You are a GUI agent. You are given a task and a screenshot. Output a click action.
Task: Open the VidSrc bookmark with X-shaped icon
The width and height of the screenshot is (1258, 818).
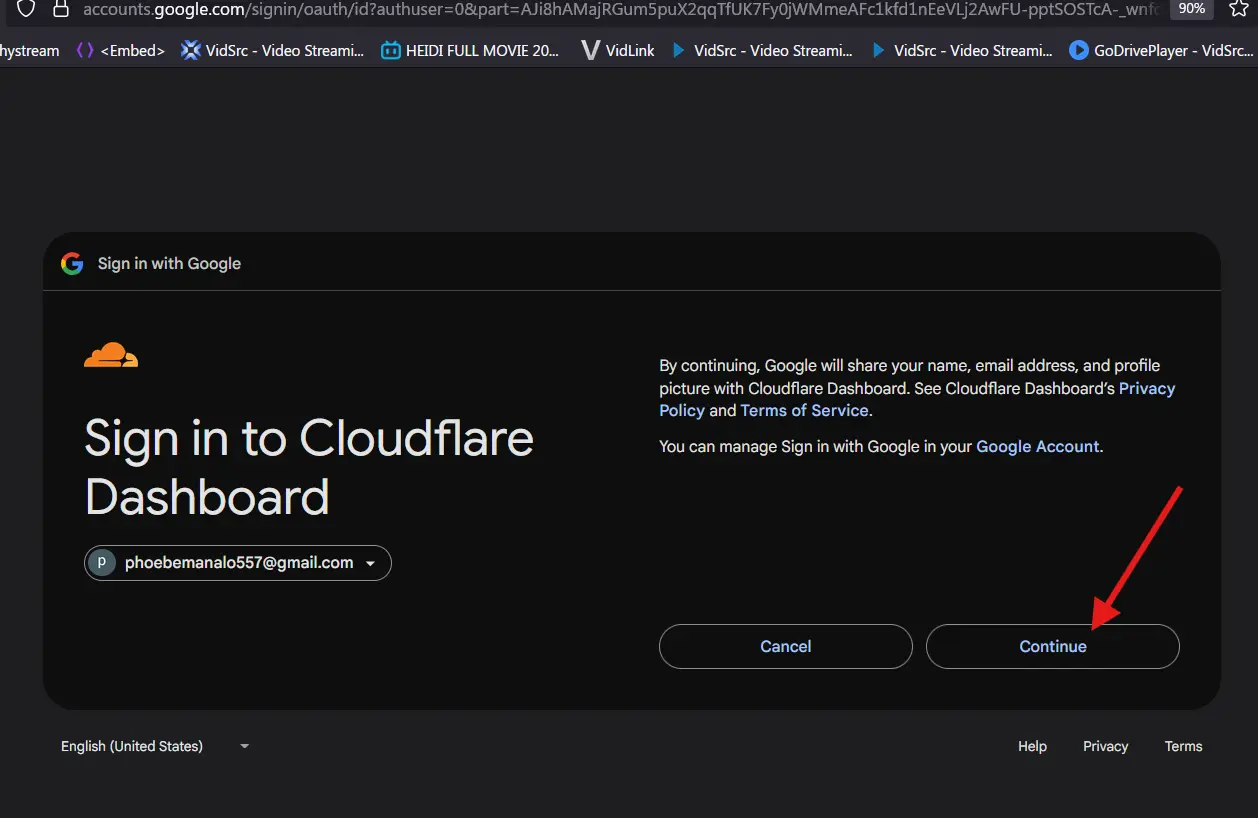(272, 50)
